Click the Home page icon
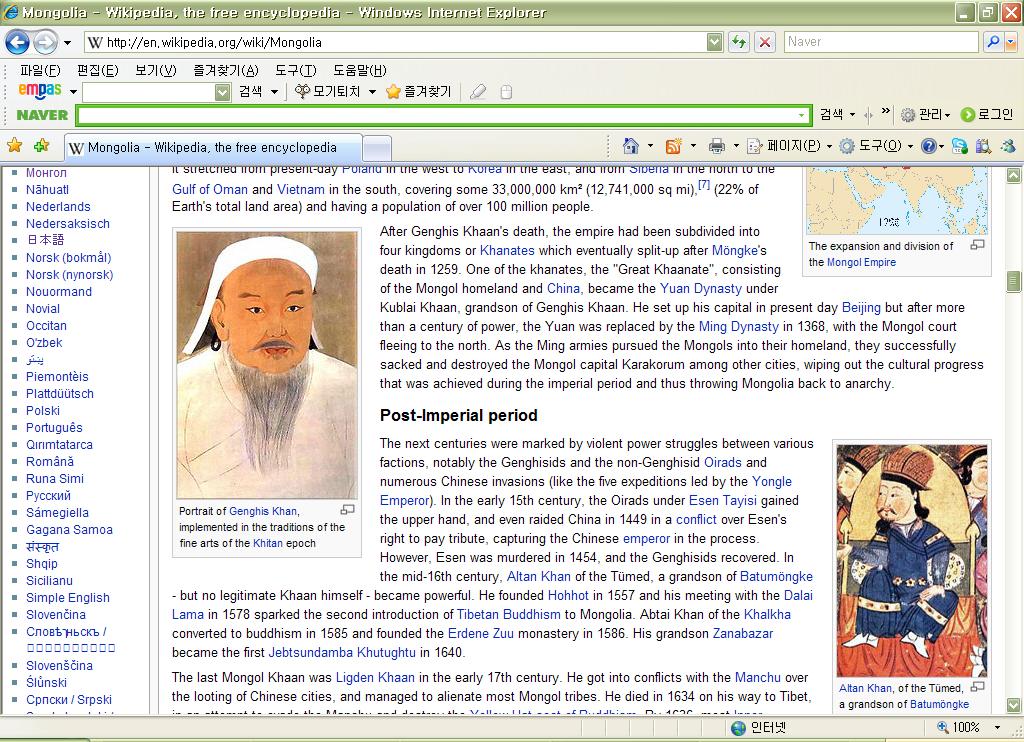The width and height of the screenshot is (1024, 742). (630, 146)
